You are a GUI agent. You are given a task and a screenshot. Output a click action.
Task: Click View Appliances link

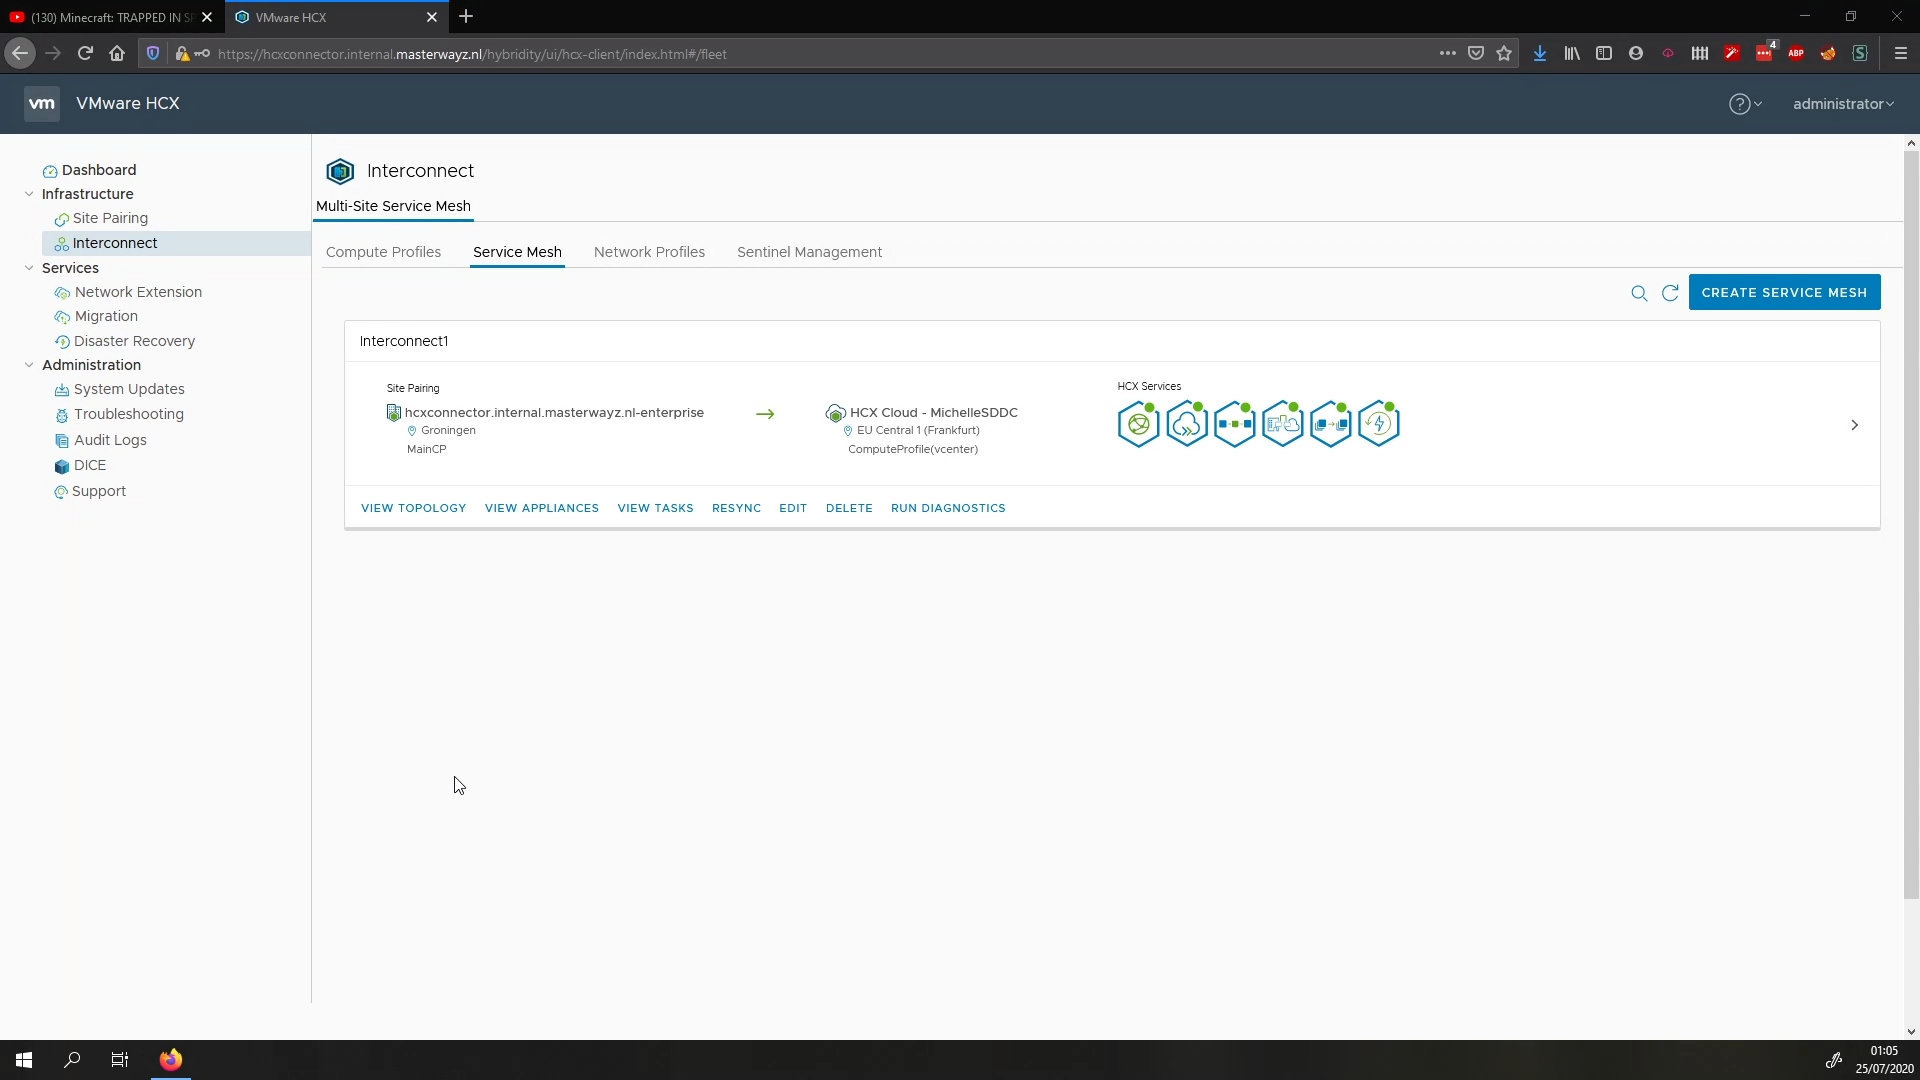coord(542,508)
